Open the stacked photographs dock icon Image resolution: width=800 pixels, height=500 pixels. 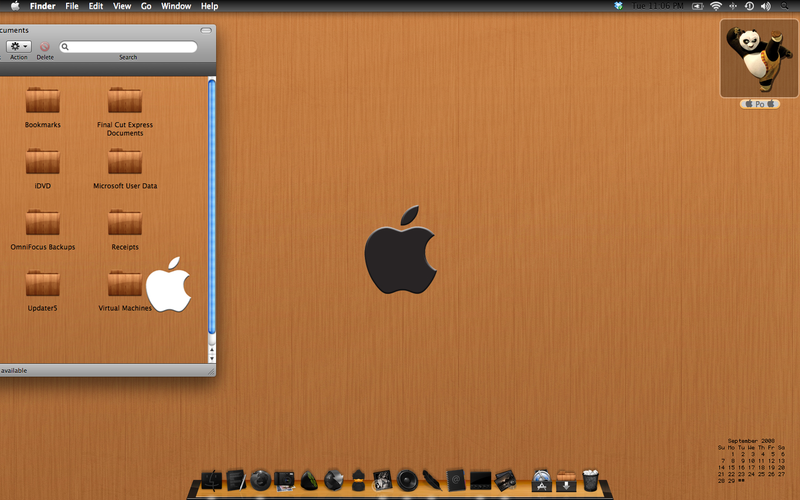tap(505, 481)
